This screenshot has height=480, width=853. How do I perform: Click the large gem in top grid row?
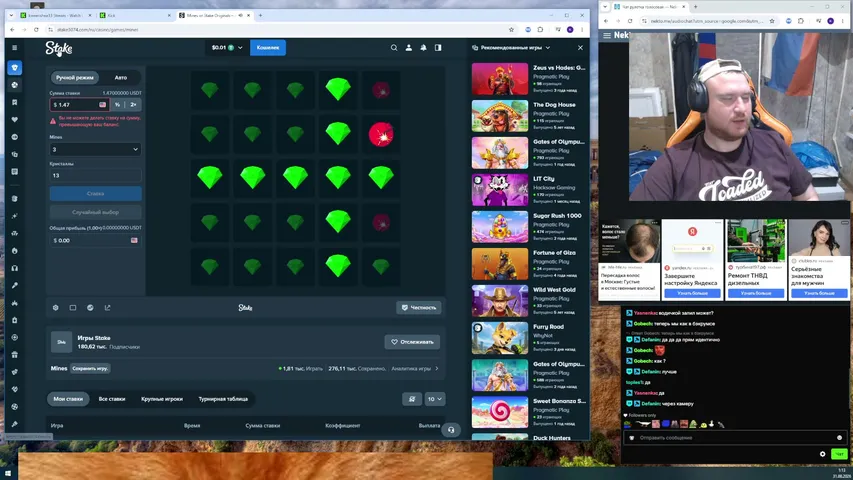click(x=338, y=89)
